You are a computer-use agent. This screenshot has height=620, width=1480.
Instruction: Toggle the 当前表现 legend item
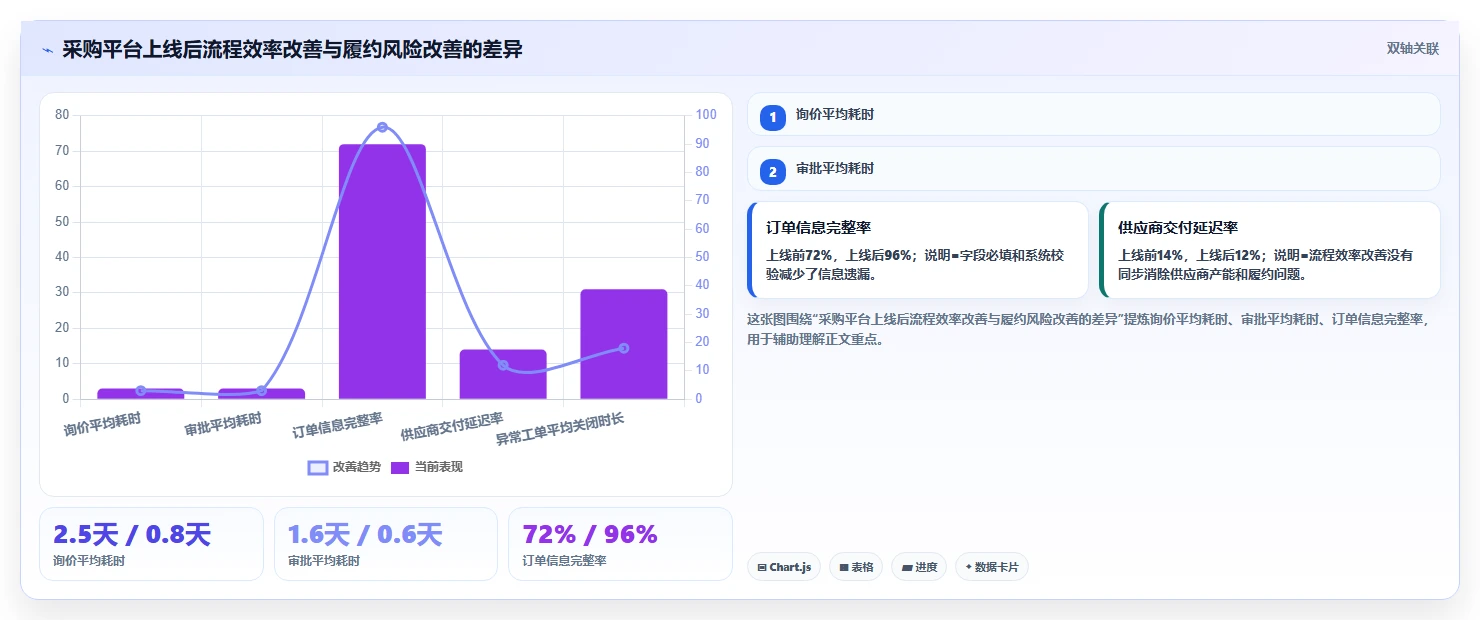[426, 467]
